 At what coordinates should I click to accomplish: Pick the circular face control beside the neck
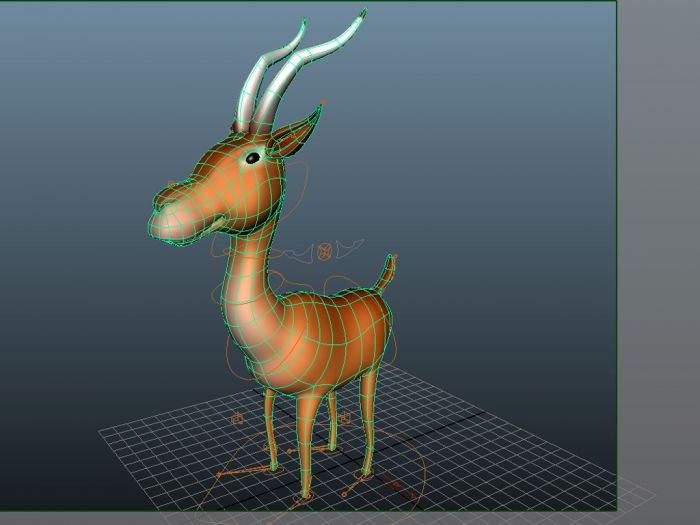325,251
